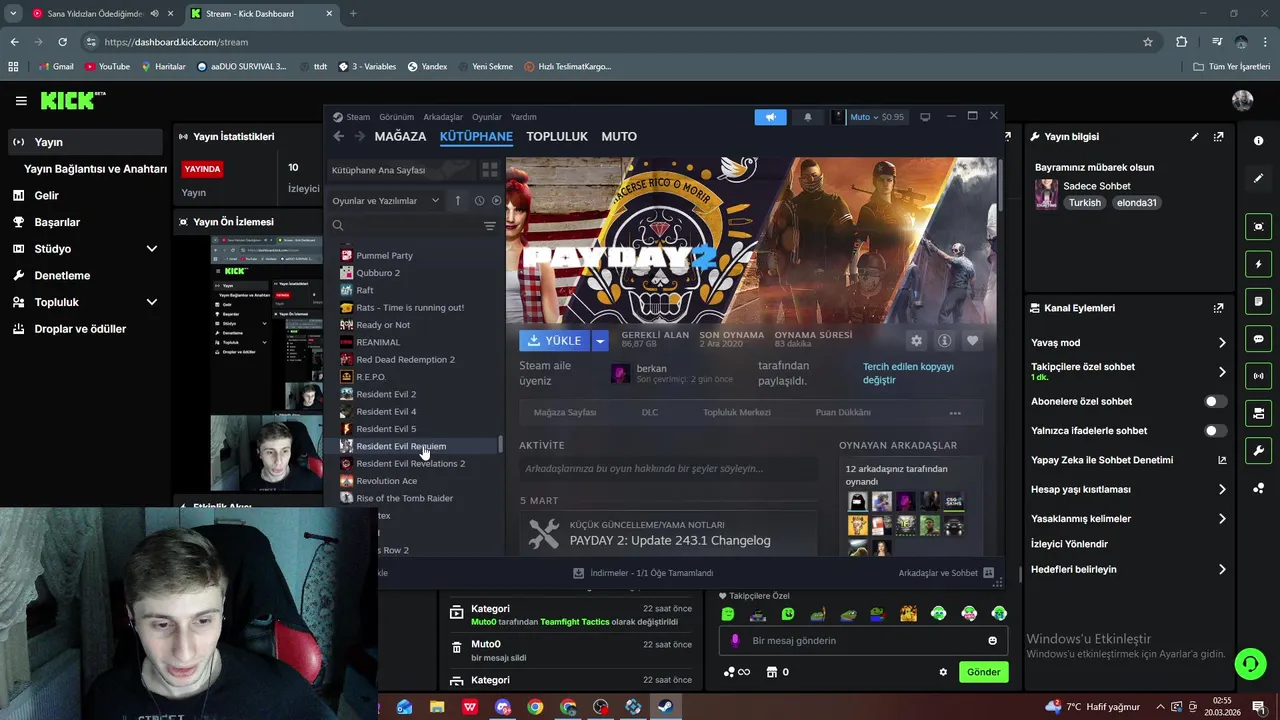Select Resident Evil Requiem in library
Viewport: 1280px width, 720px height.
point(401,446)
